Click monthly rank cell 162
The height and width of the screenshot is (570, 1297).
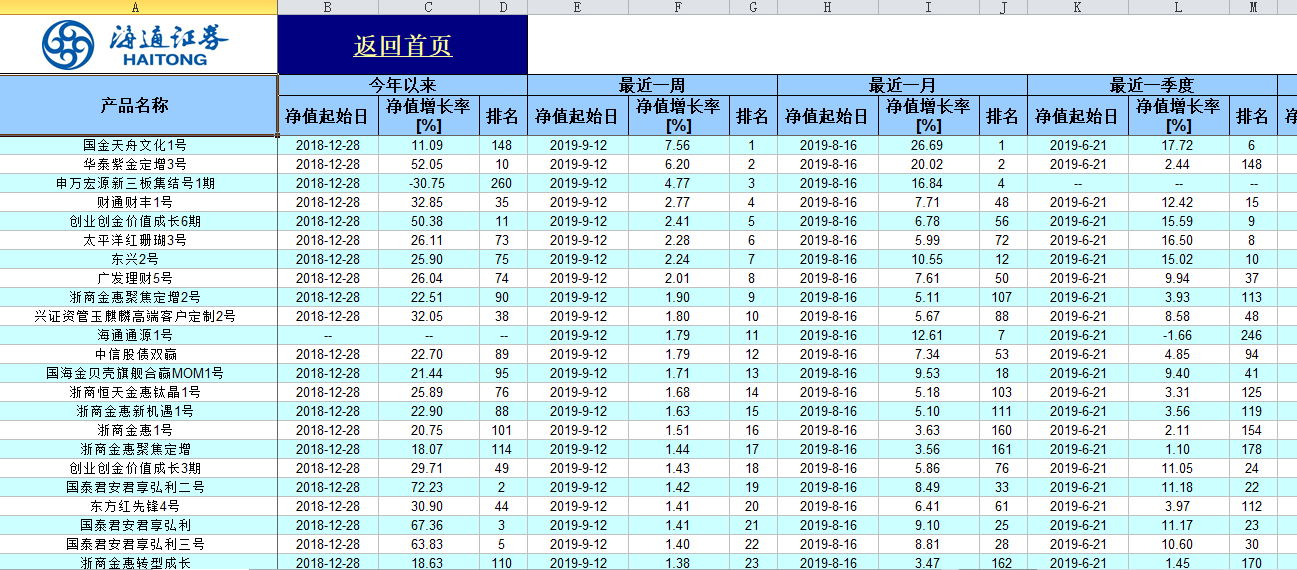tap(1002, 563)
